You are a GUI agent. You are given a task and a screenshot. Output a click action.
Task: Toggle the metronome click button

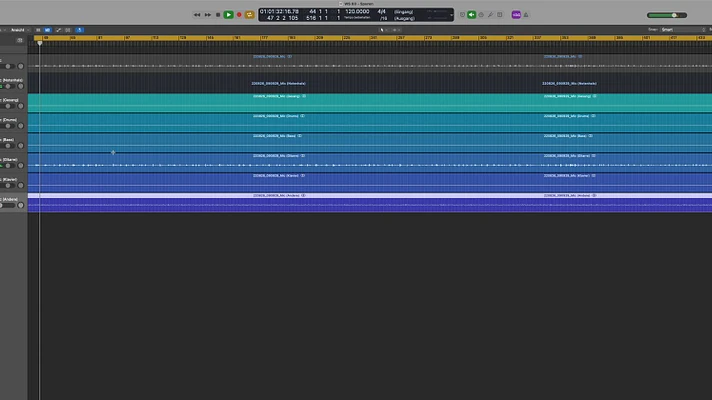point(526,15)
